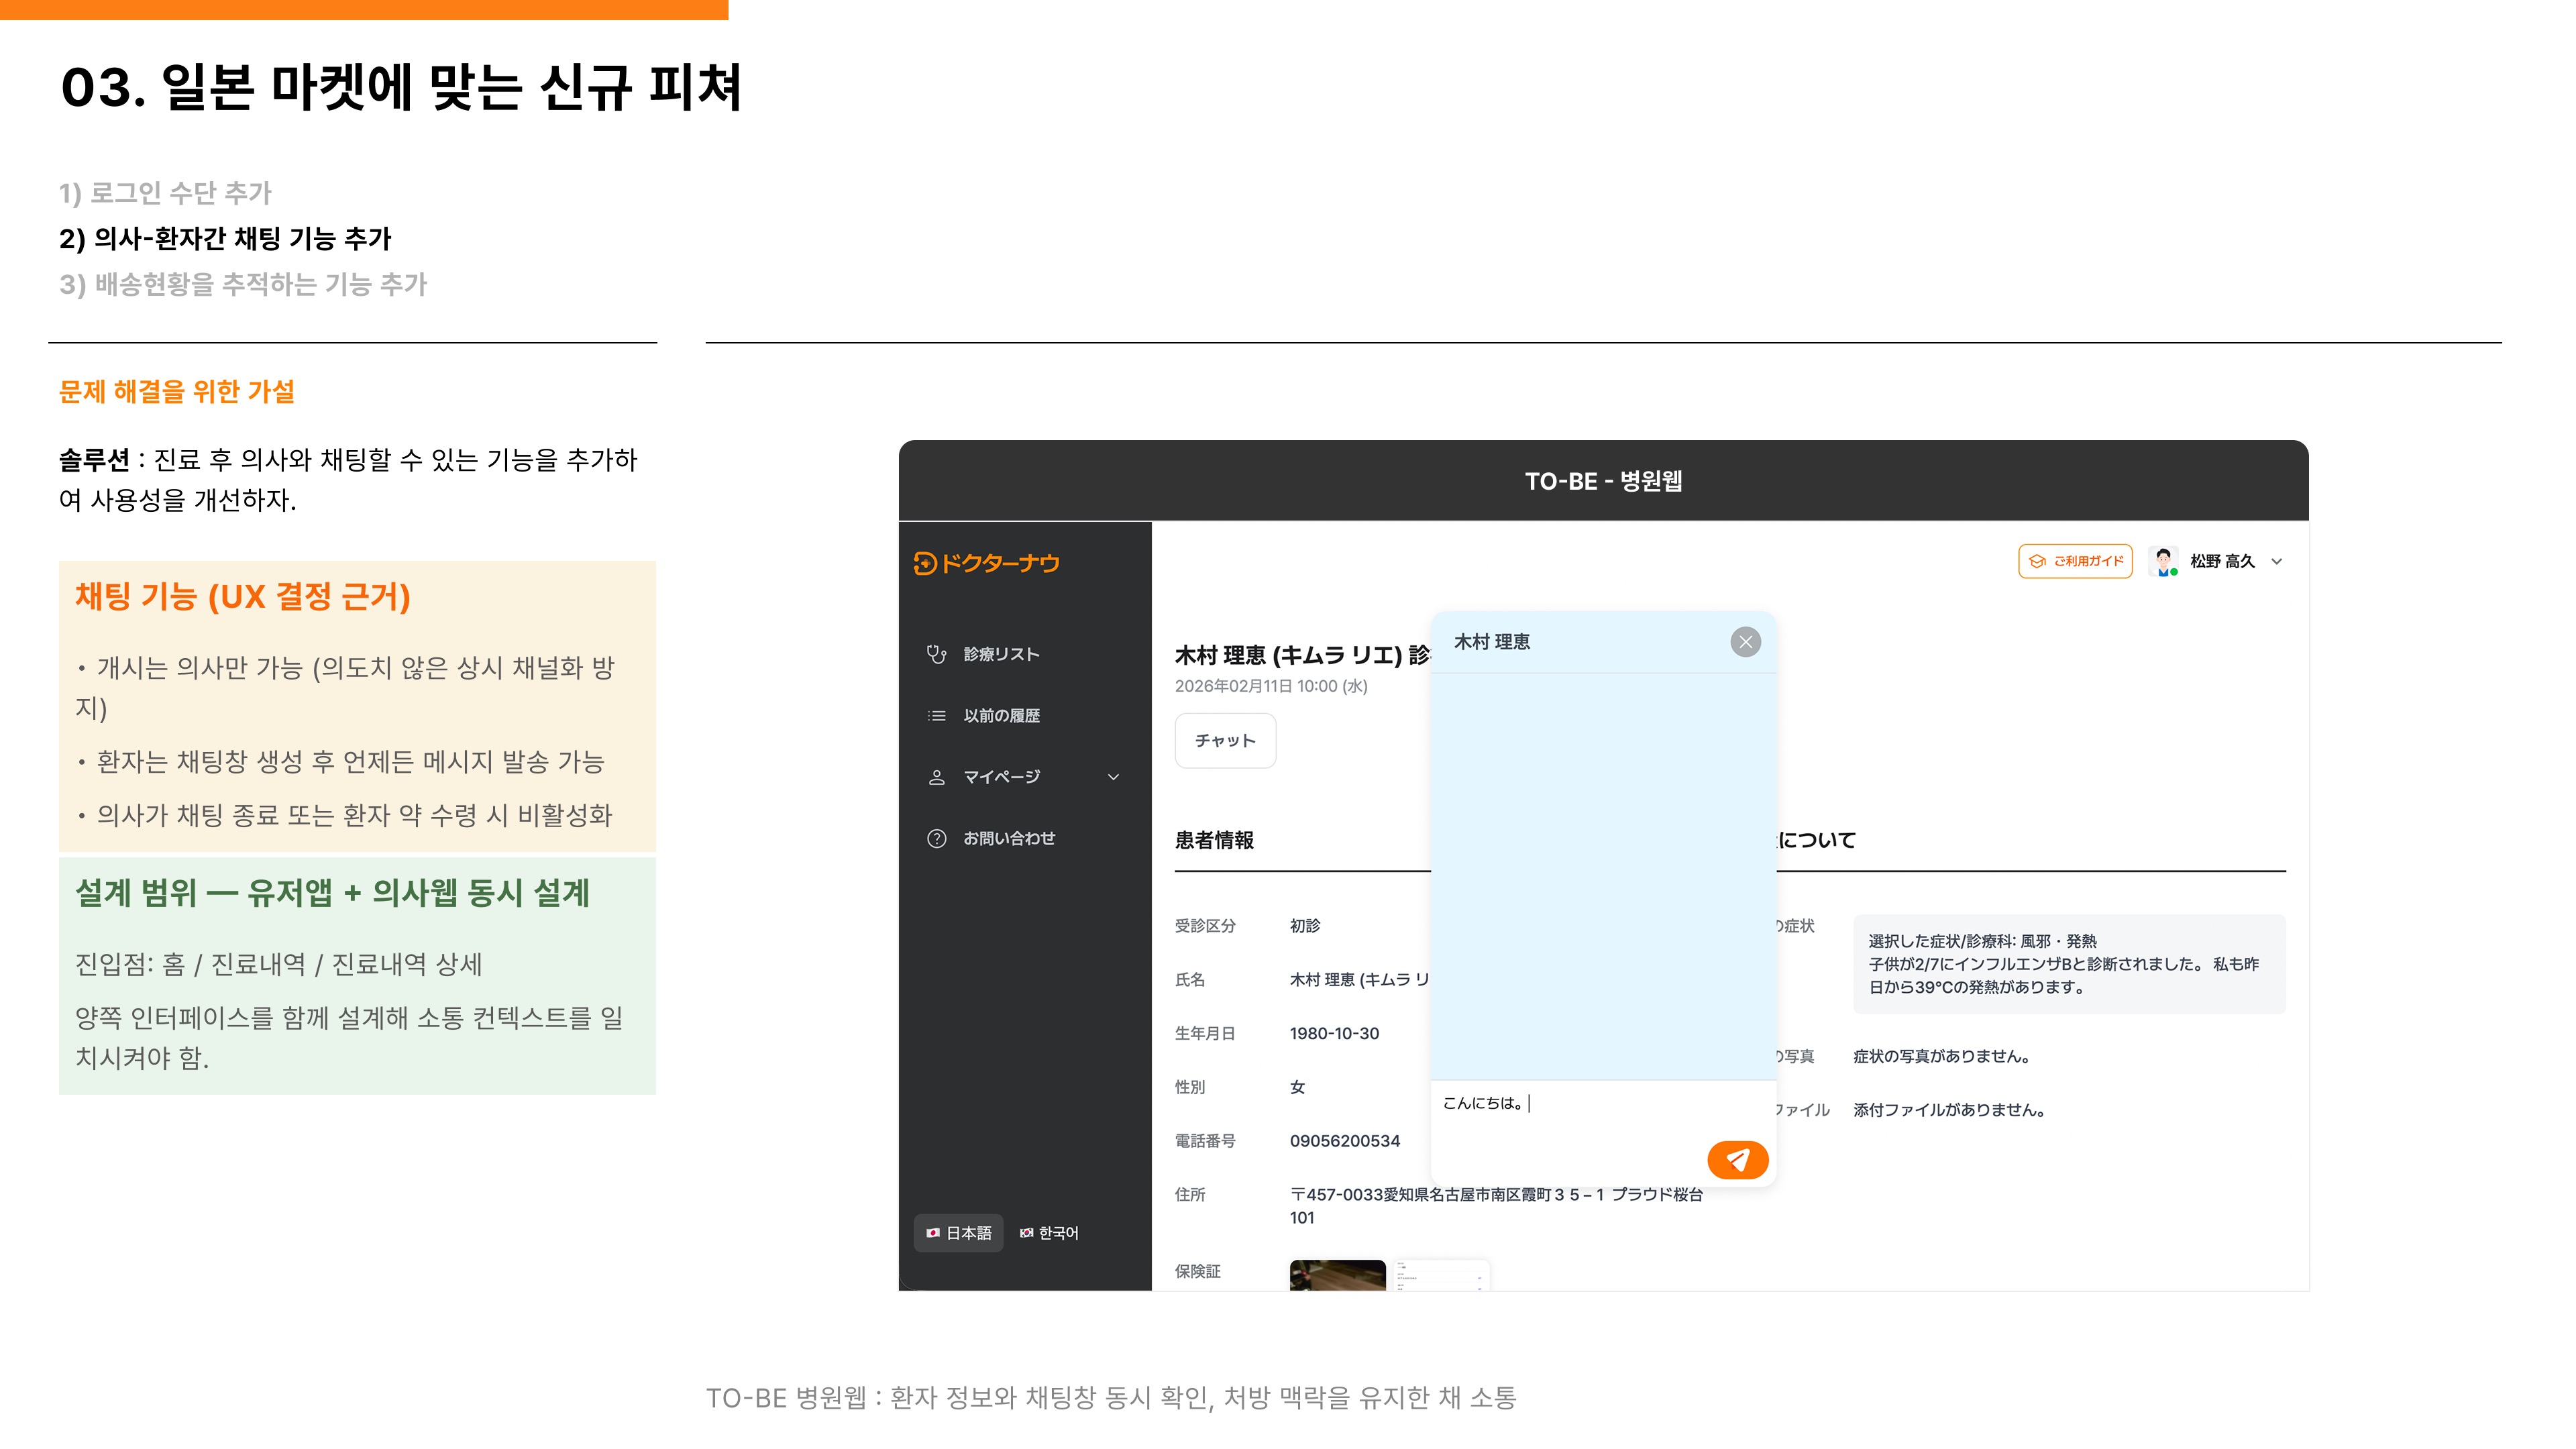Select 以前の履歴 menu label
2576x1449 pixels.
tap(1001, 716)
